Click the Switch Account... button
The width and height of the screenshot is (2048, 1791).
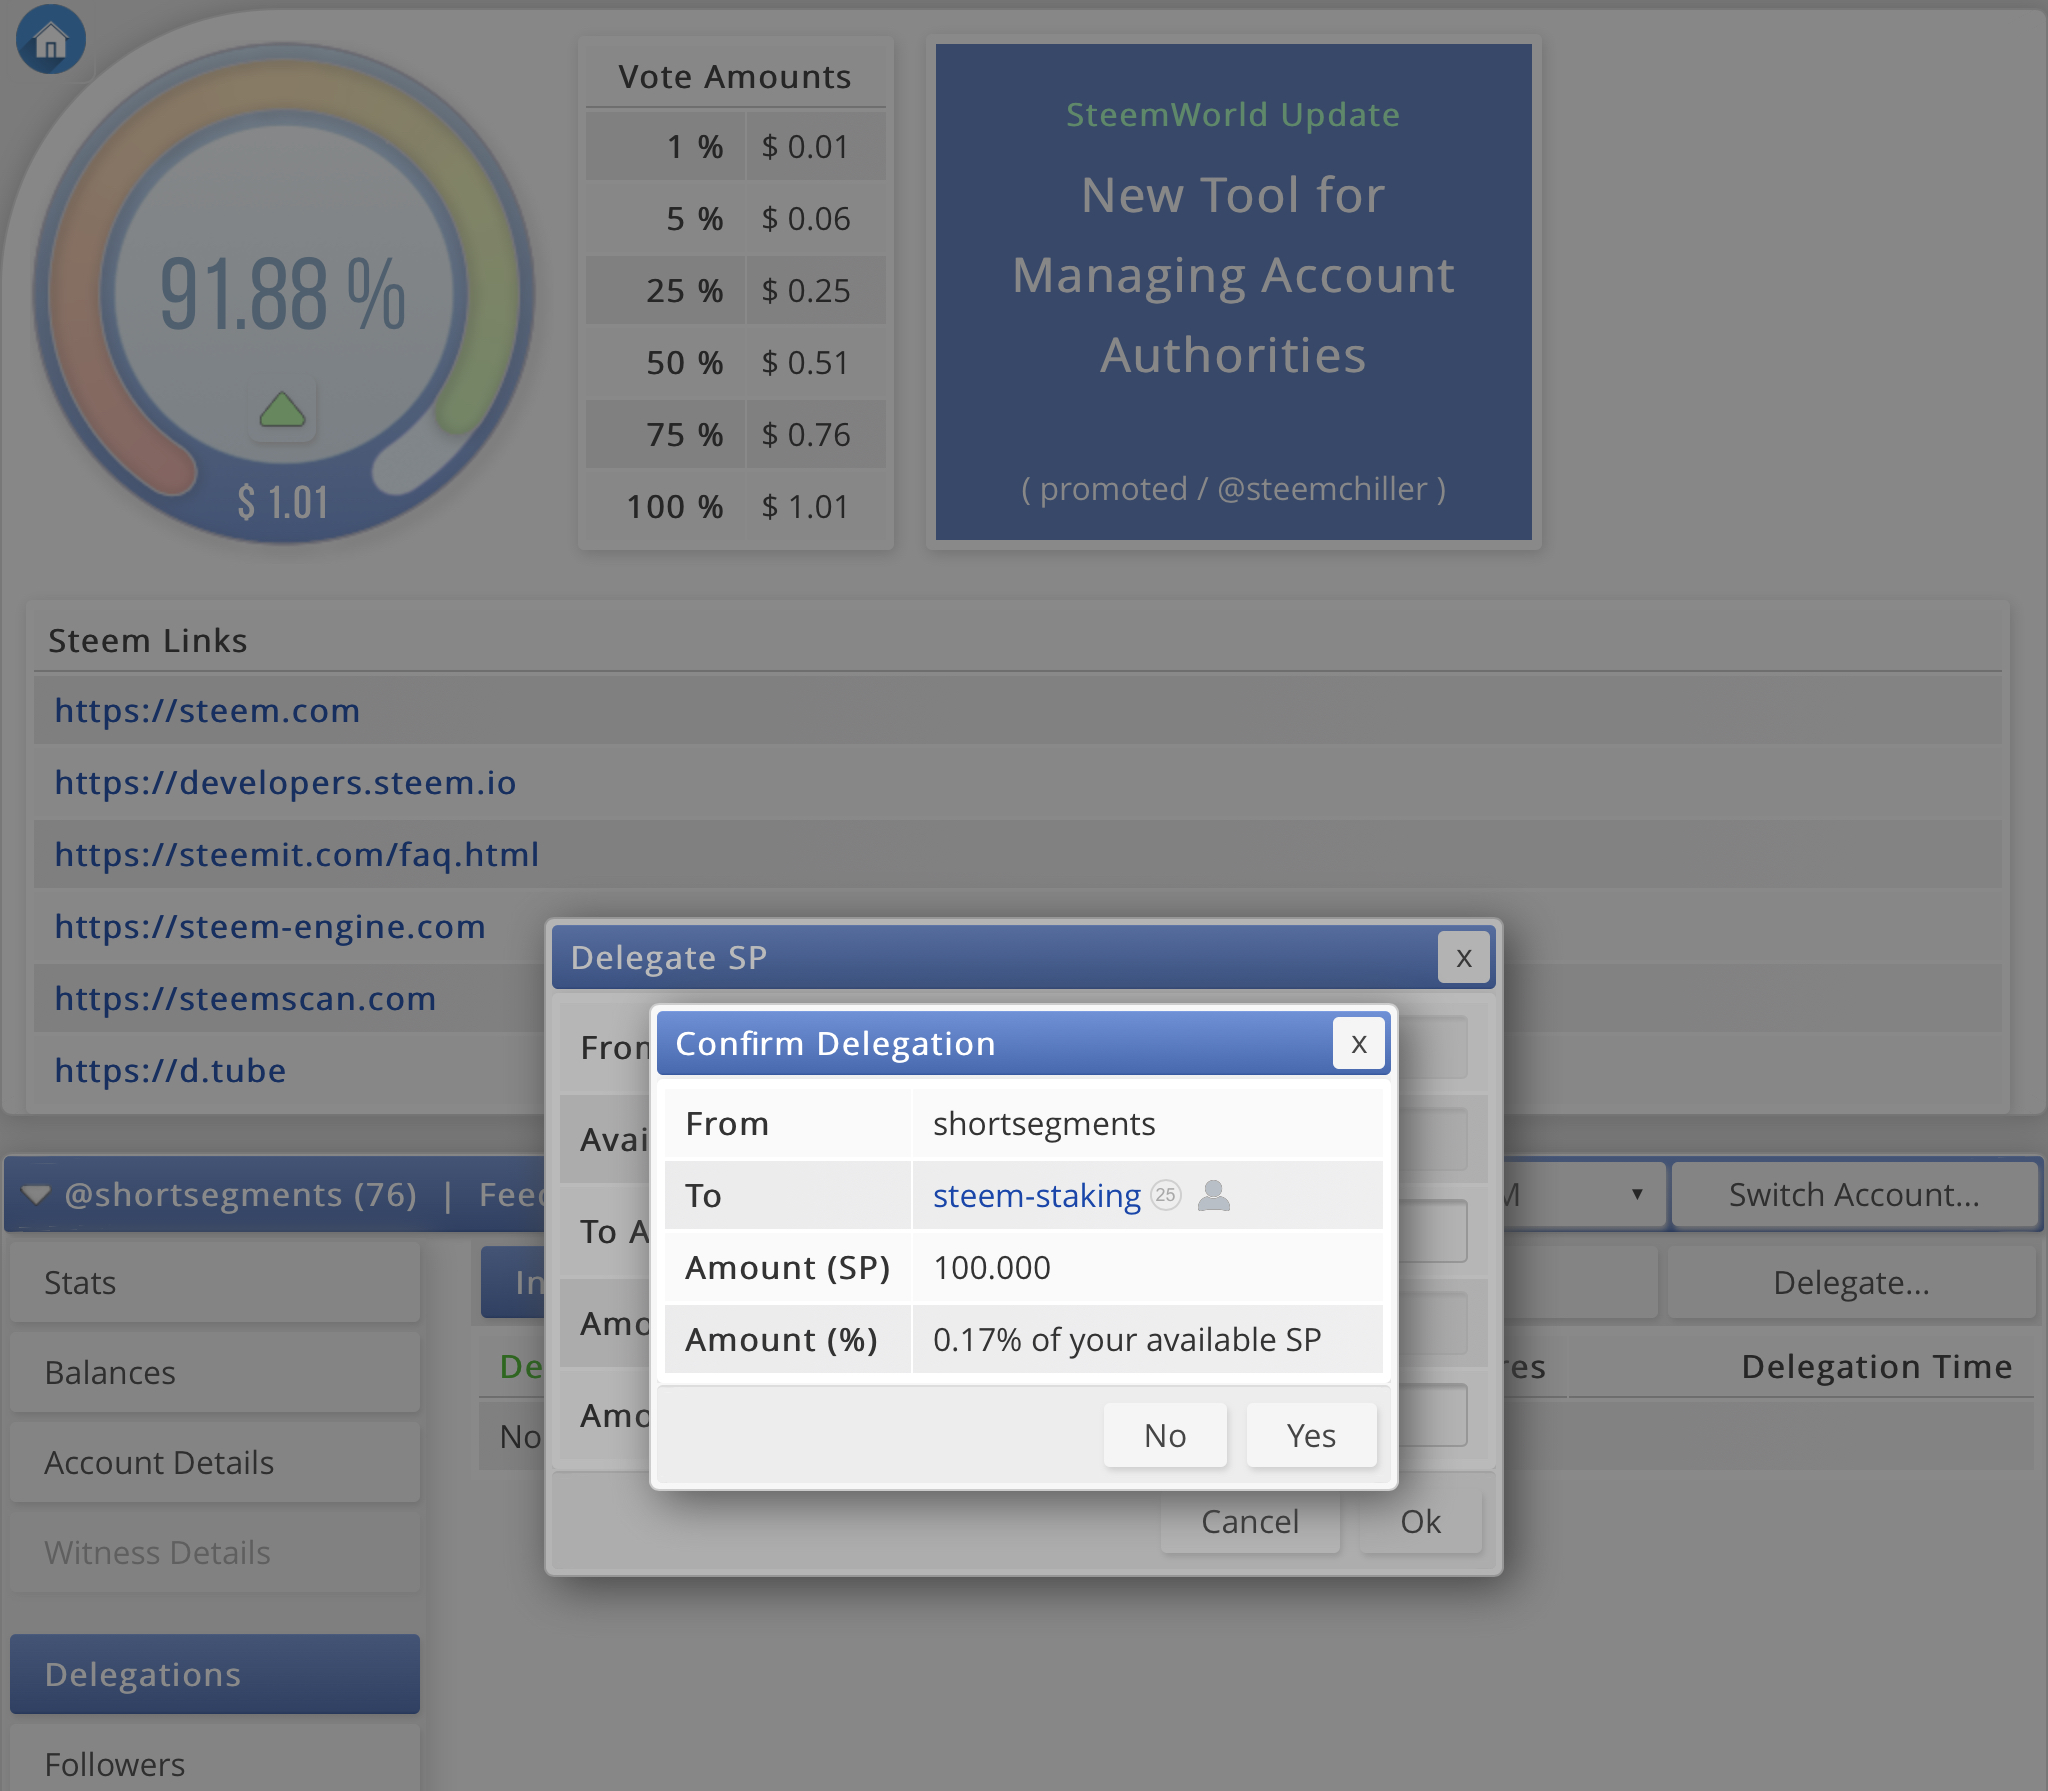(1853, 1194)
